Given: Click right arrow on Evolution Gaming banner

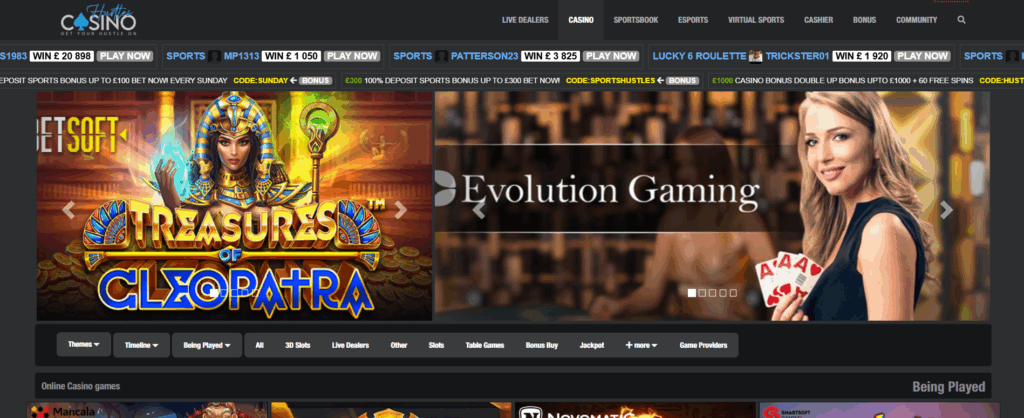Looking at the screenshot, I should (946, 210).
